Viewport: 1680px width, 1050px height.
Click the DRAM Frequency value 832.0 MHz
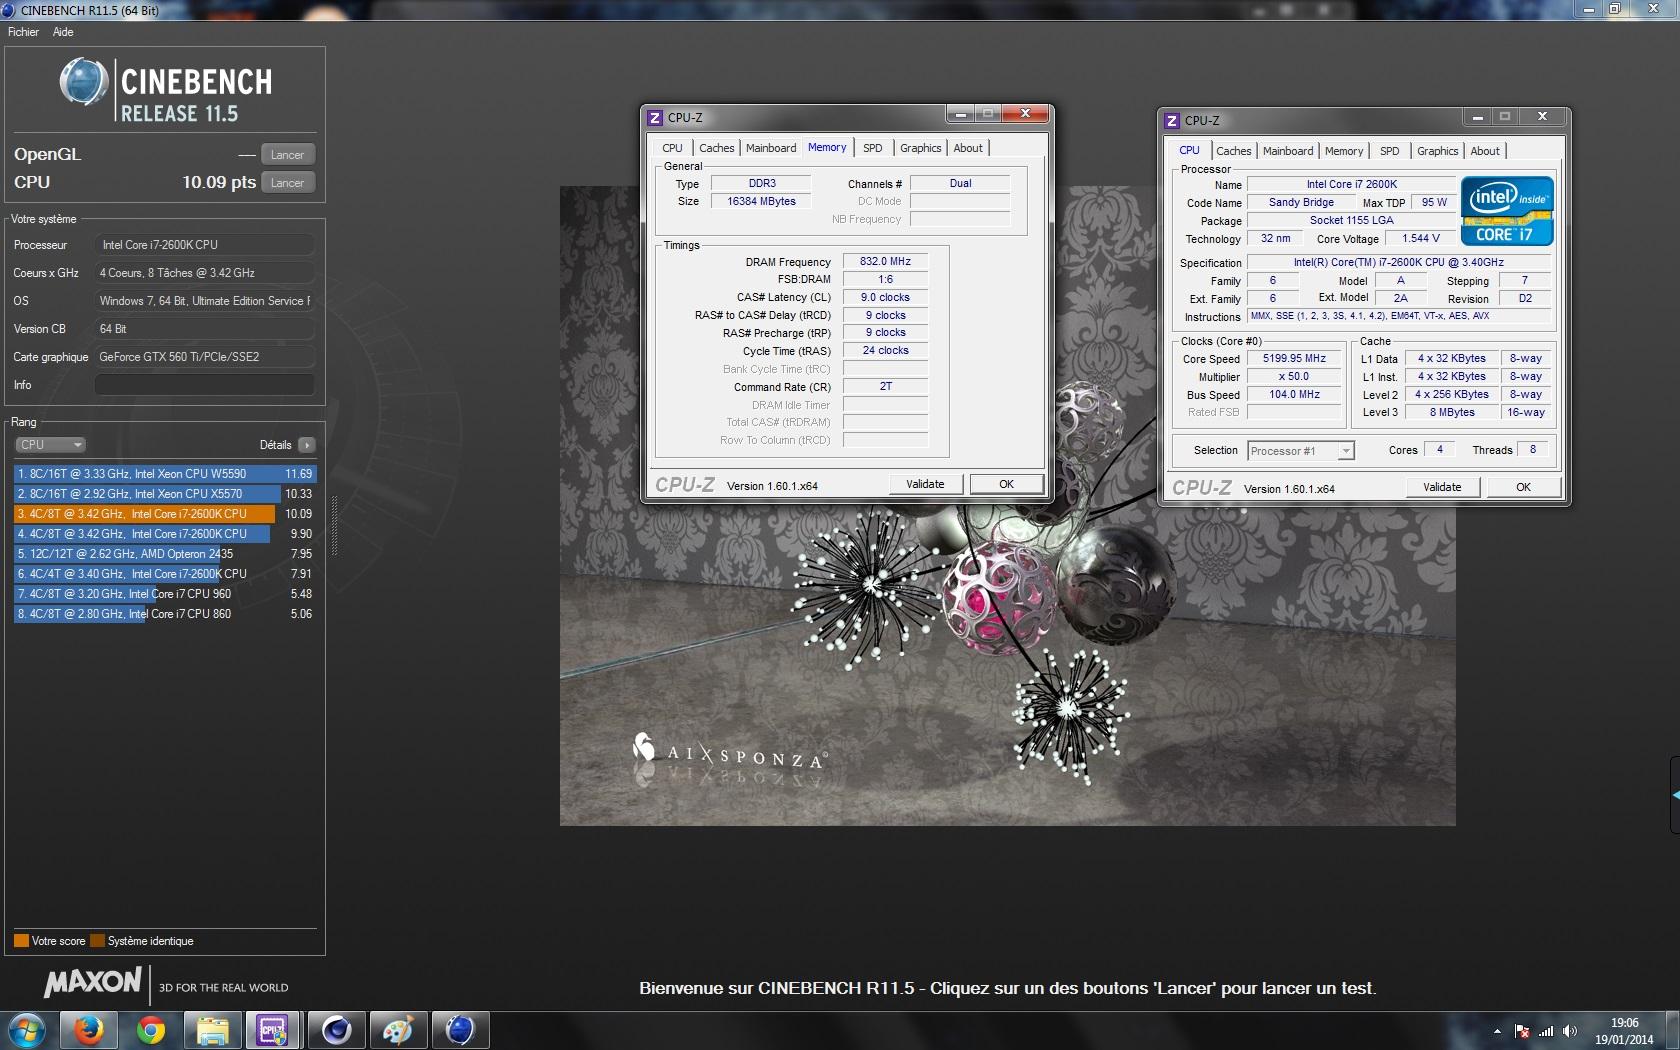885,262
